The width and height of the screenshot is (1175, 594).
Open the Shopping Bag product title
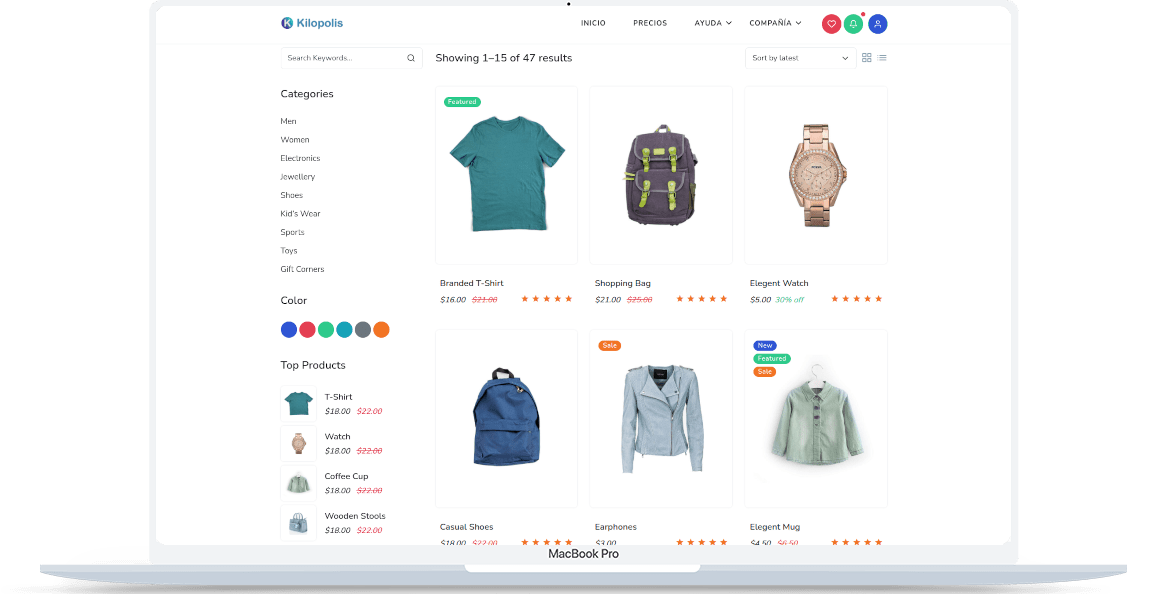pyautogui.click(x=623, y=283)
